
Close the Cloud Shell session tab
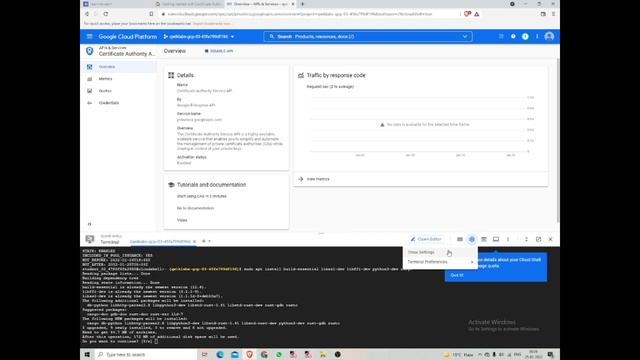194,242
